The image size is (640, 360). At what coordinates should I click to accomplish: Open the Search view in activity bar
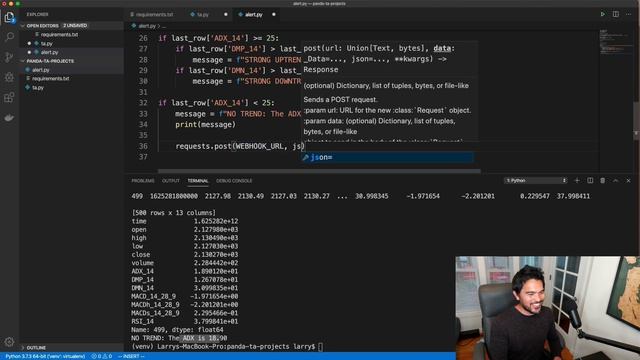click(9, 37)
